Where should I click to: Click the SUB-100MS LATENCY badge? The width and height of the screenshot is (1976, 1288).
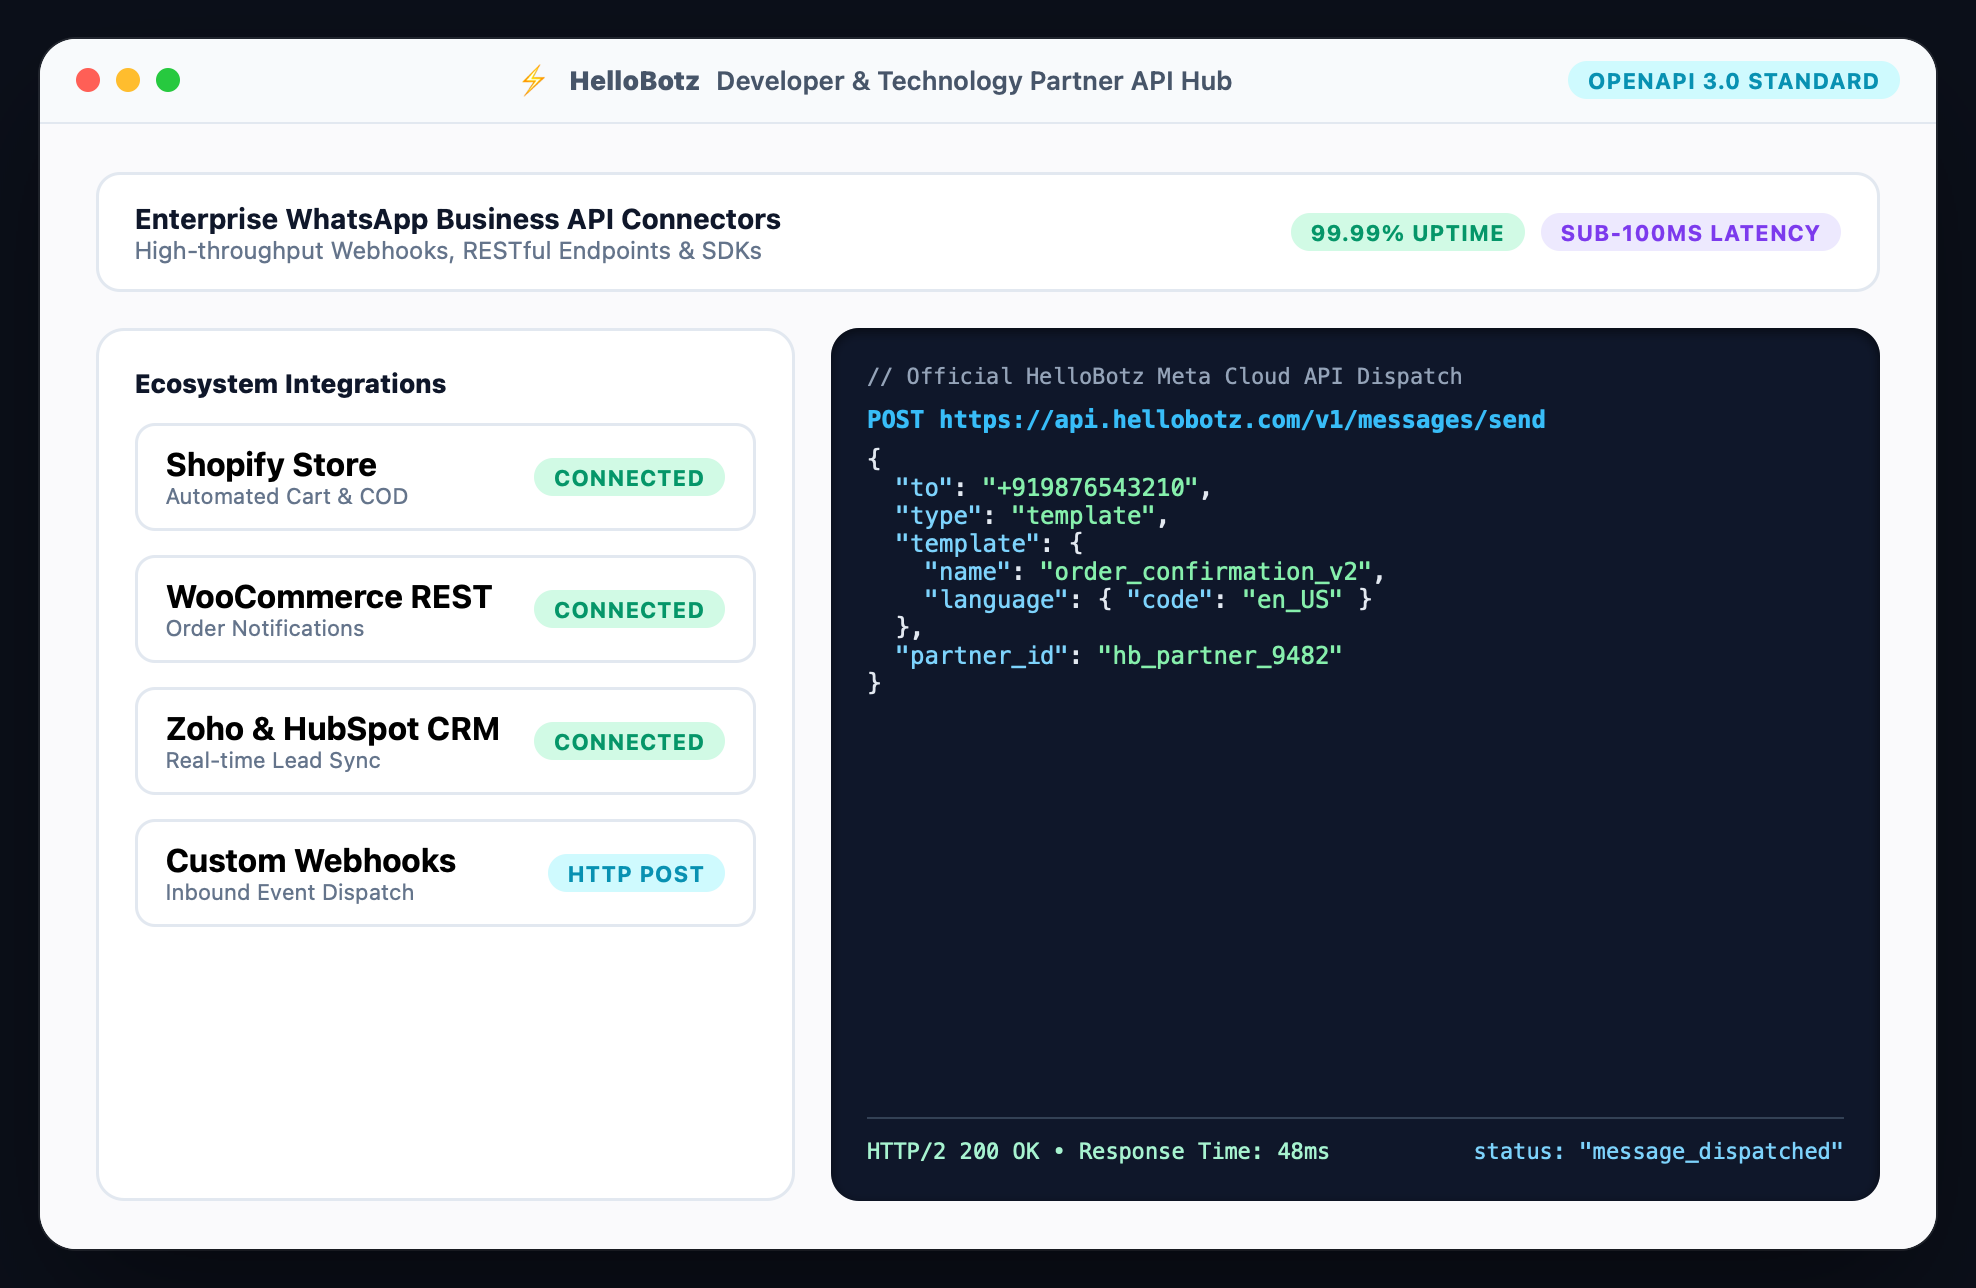coord(1690,233)
